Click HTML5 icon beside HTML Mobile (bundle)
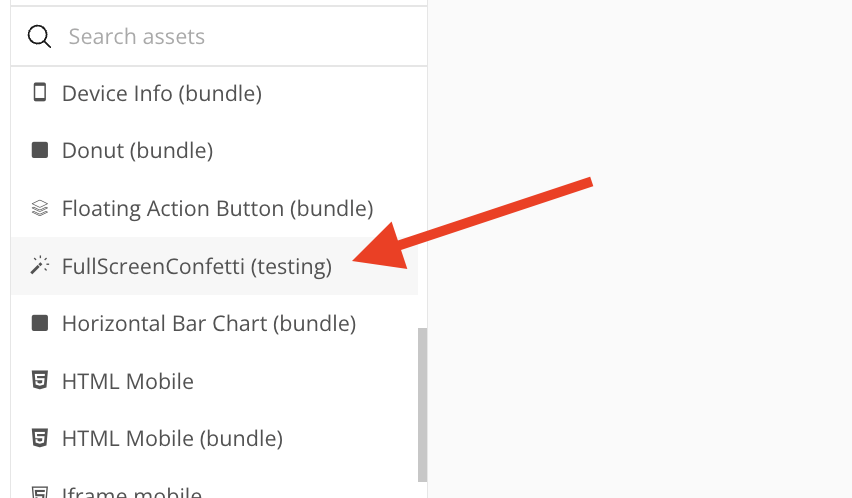Viewport: 852px width, 498px height. click(40, 438)
